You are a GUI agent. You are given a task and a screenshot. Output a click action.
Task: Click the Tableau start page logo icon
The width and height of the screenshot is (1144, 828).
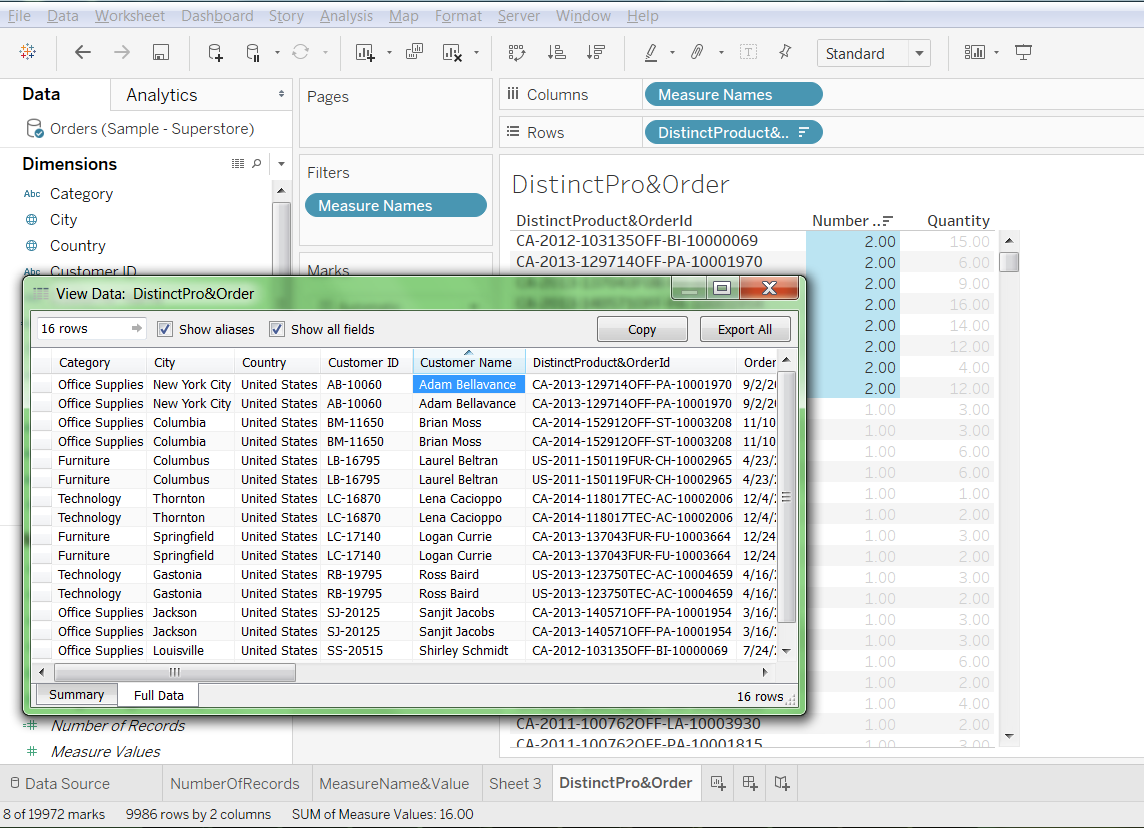tap(28, 52)
